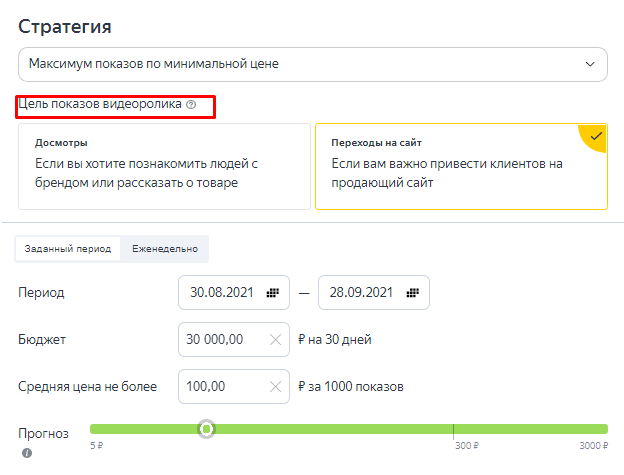Click the Цель показов видеоролика label

(x=100, y=104)
